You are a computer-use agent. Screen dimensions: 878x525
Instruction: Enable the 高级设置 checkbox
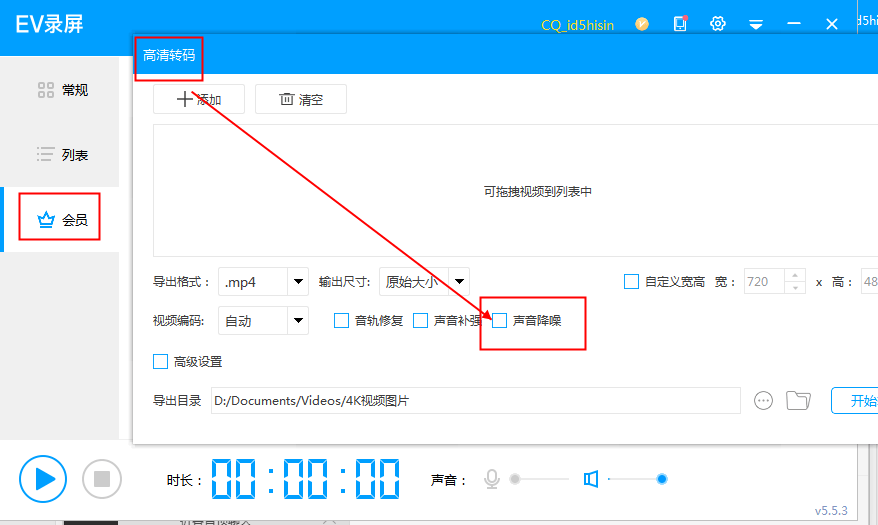click(x=160, y=362)
